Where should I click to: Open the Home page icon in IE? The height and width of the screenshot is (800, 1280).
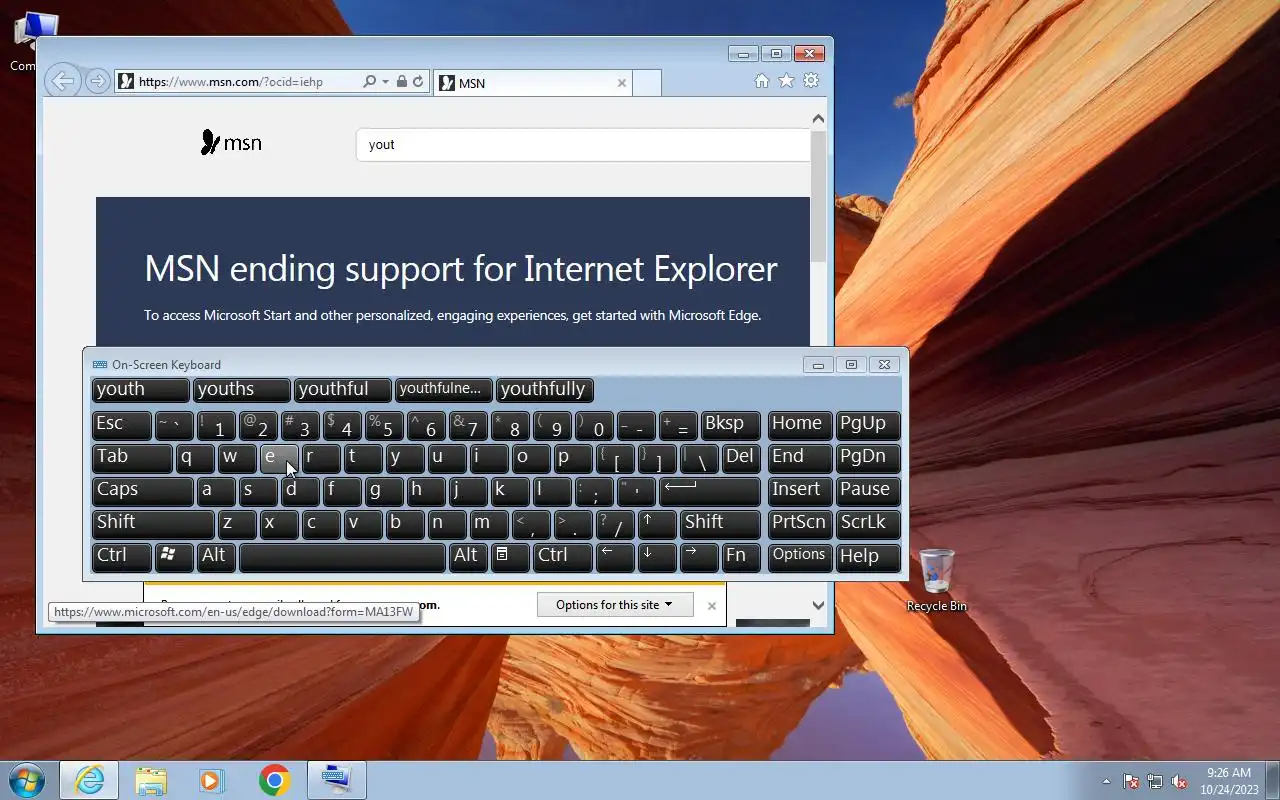pyautogui.click(x=762, y=81)
